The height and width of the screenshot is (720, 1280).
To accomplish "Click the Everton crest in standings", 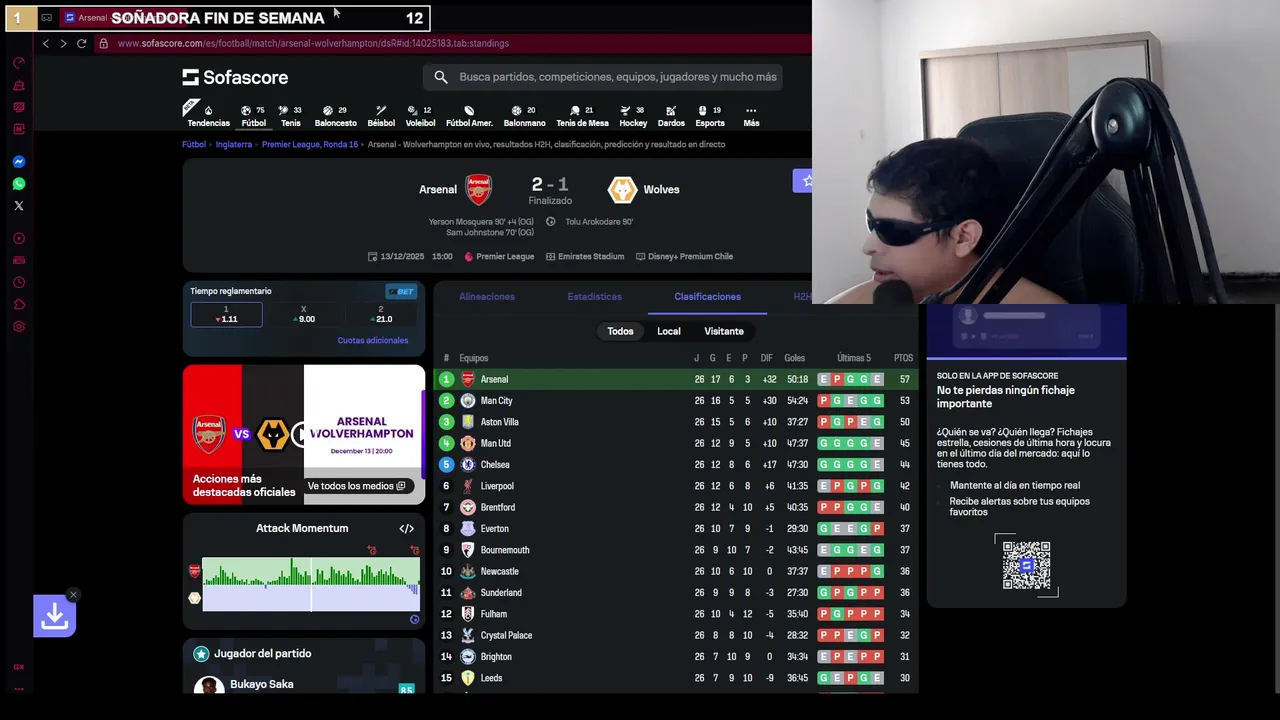I will click(467, 529).
